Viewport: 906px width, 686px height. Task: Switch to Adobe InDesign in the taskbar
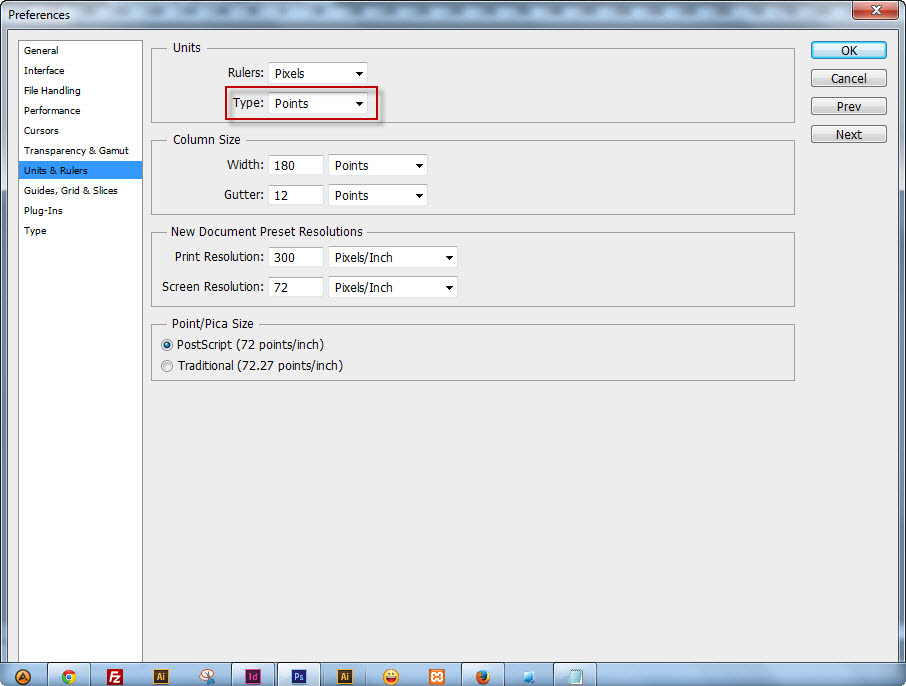click(x=252, y=676)
